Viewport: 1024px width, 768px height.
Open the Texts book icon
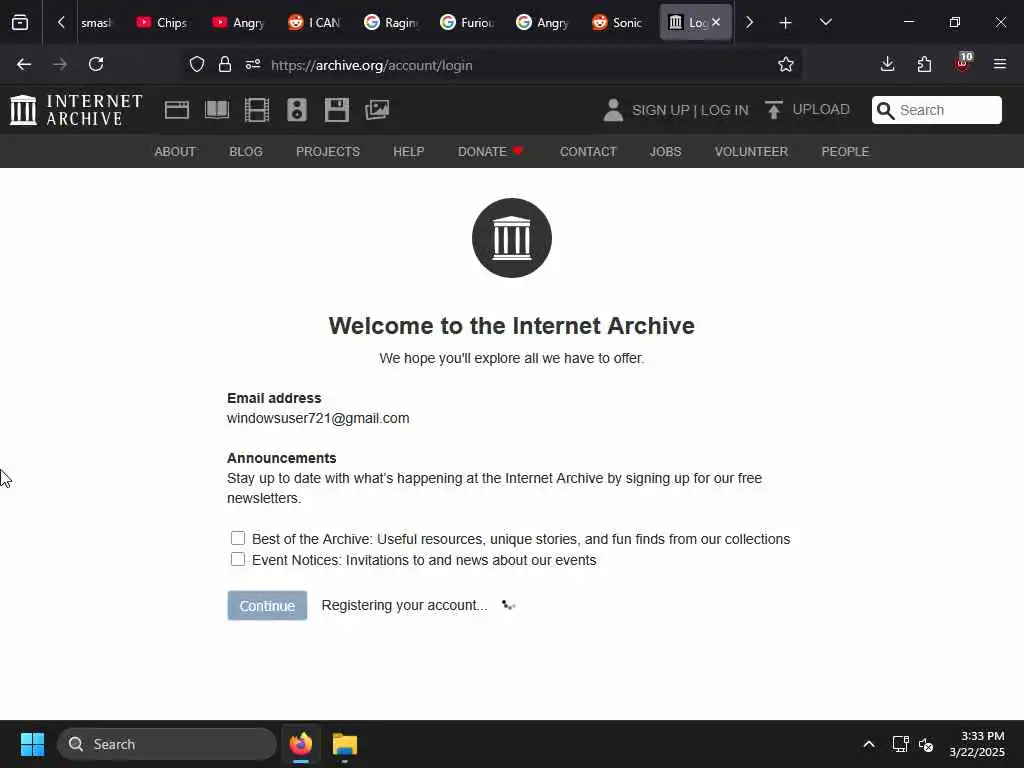[217, 110]
